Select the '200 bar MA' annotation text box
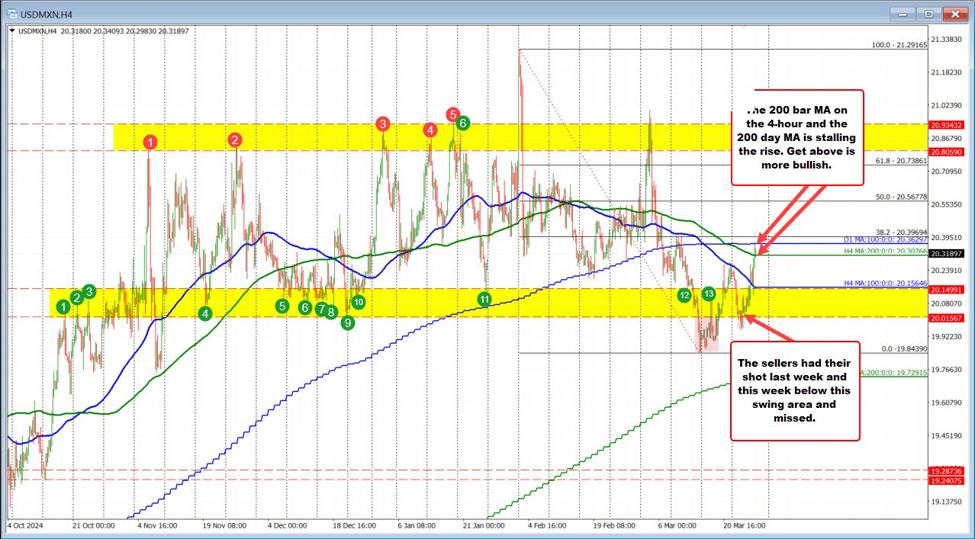 pos(796,137)
